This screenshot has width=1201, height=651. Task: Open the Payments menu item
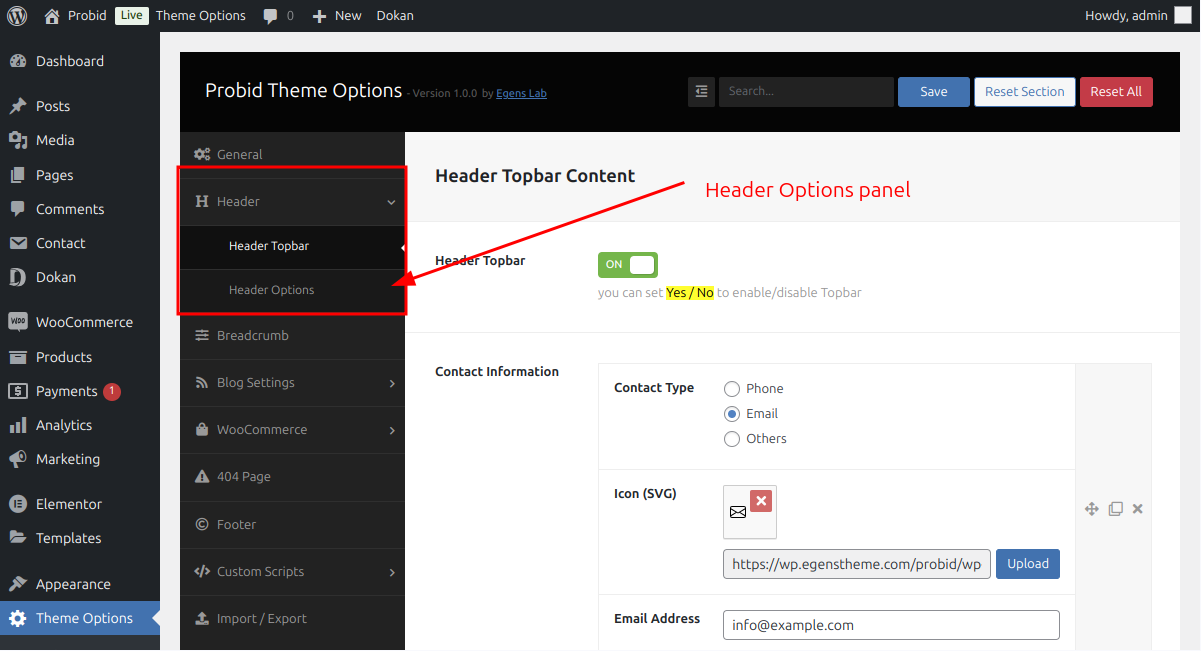tap(80, 391)
